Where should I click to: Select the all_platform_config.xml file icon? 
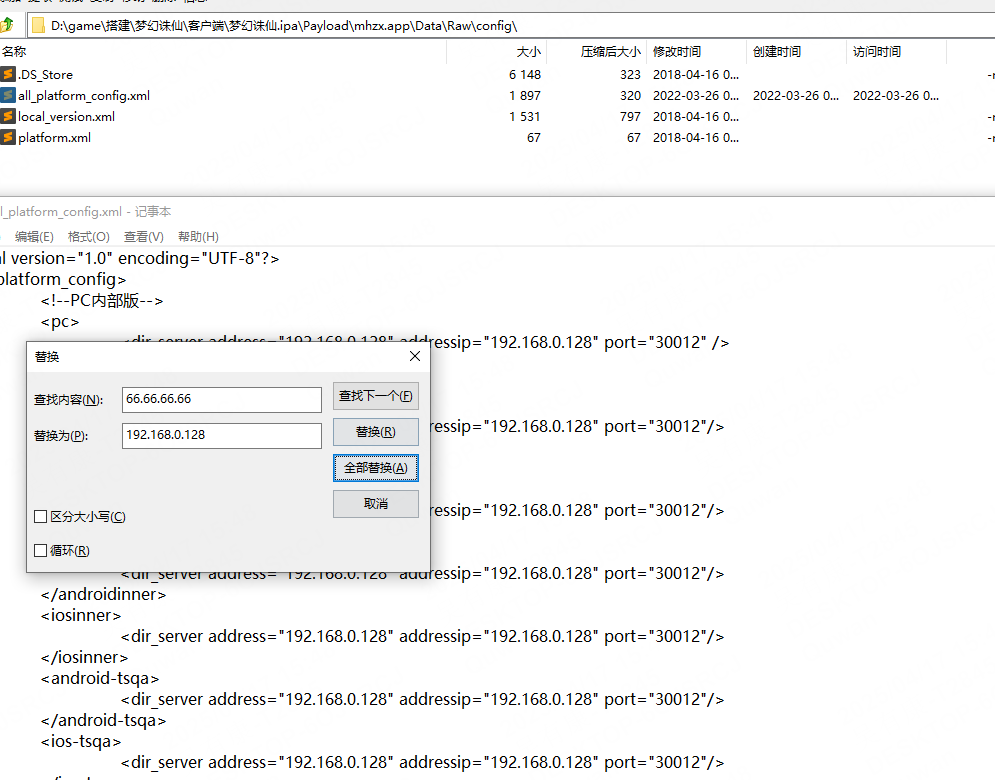click(x=8, y=96)
